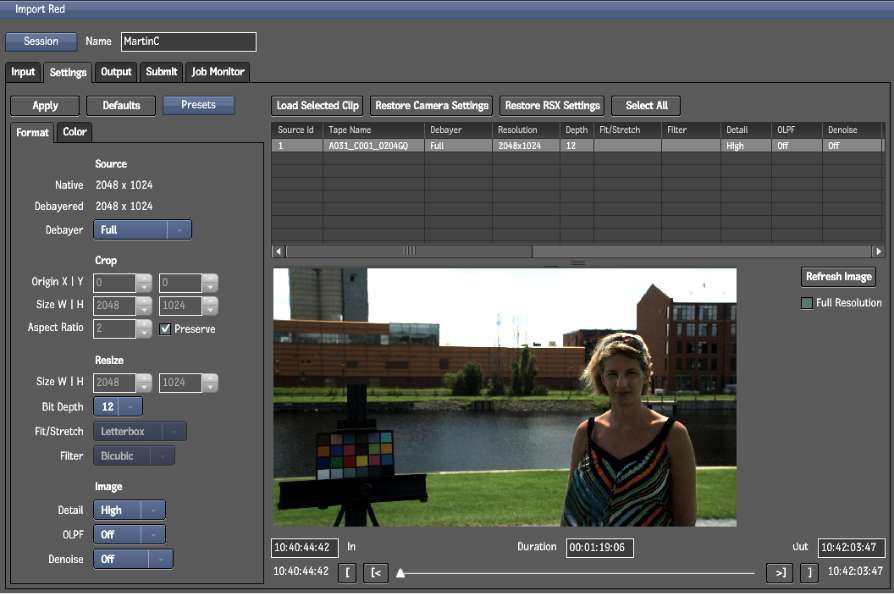The width and height of the screenshot is (894, 594).
Task: Click the timeline playhead slider handle
Action: (401, 573)
